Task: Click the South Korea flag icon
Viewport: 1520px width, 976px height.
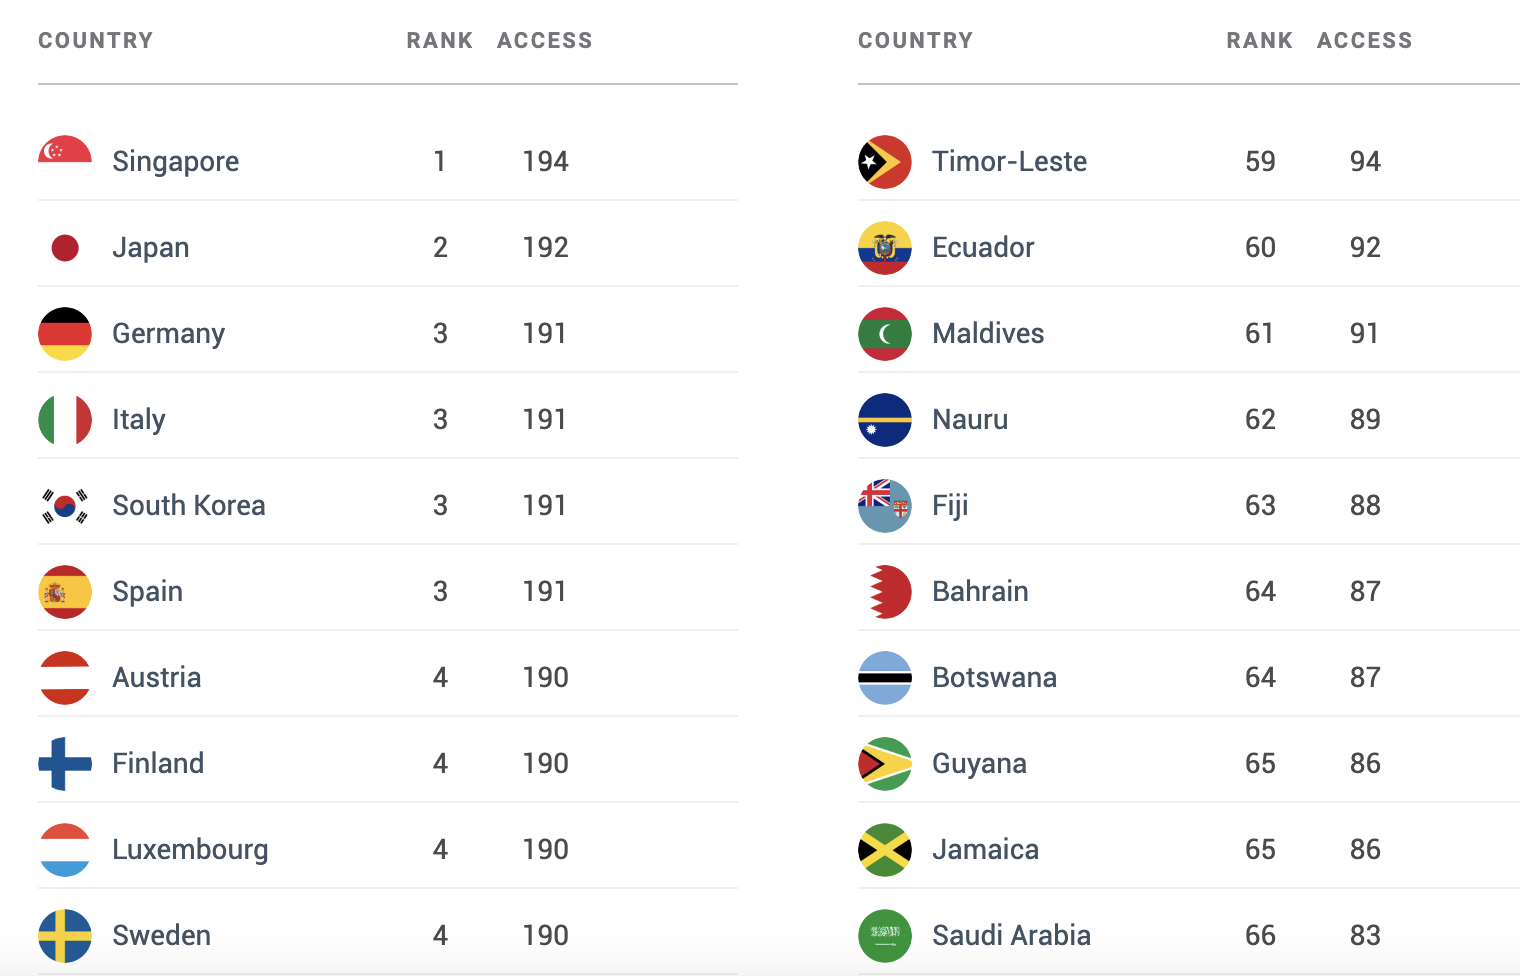Action: [65, 506]
